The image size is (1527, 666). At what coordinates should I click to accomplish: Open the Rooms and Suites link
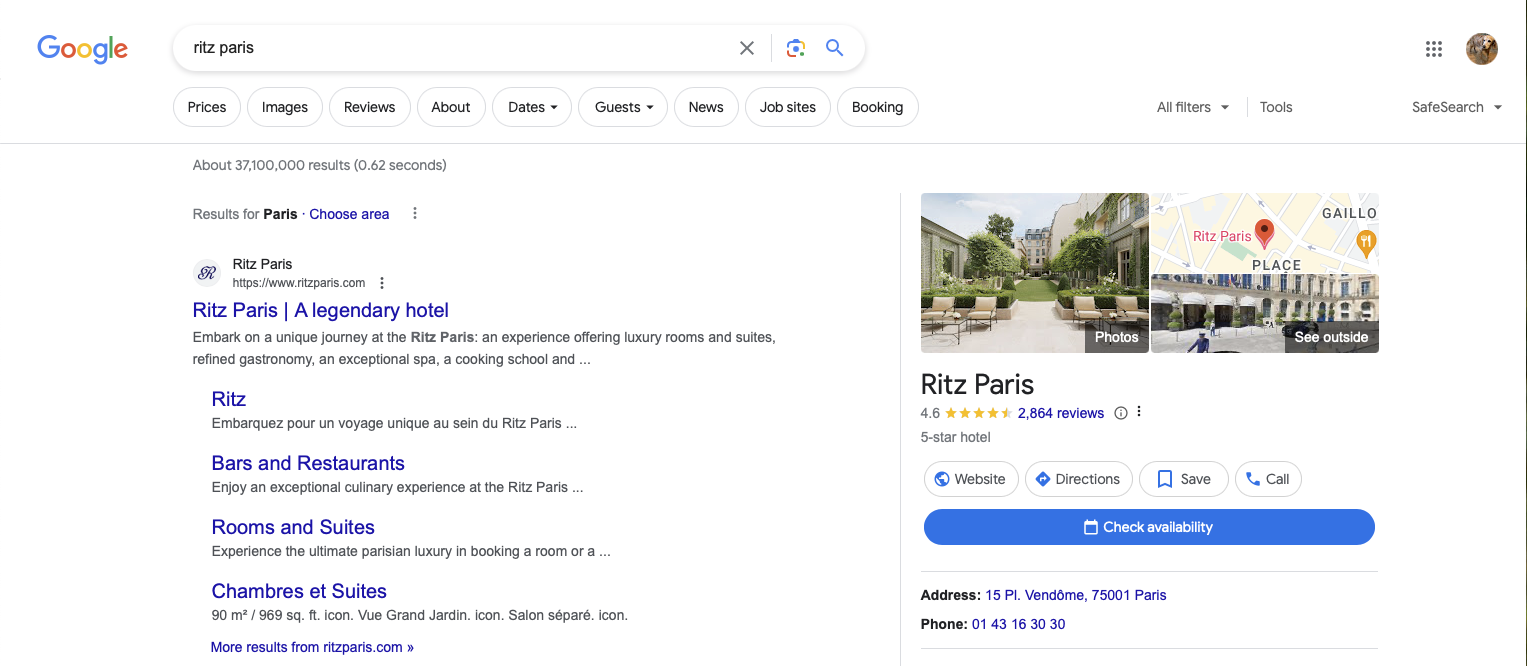coord(293,527)
